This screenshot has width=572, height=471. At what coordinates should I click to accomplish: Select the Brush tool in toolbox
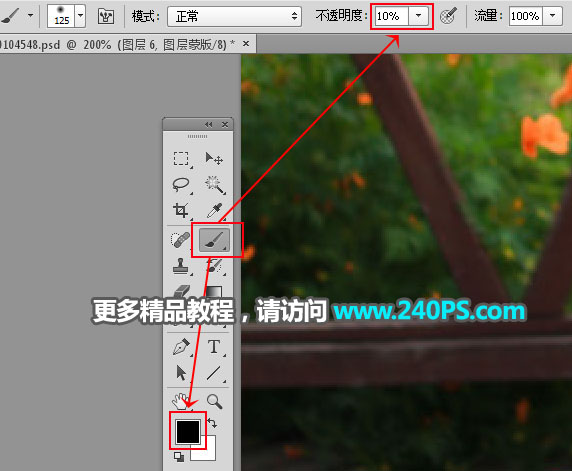click(214, 240)
